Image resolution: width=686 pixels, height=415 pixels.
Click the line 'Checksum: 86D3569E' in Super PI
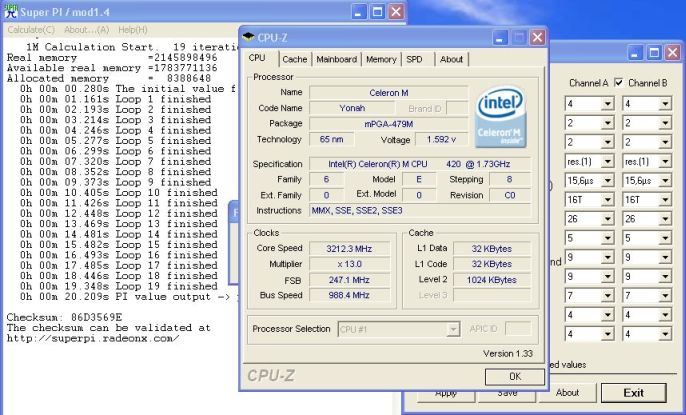pyautogui.click(x=64, y=317)
